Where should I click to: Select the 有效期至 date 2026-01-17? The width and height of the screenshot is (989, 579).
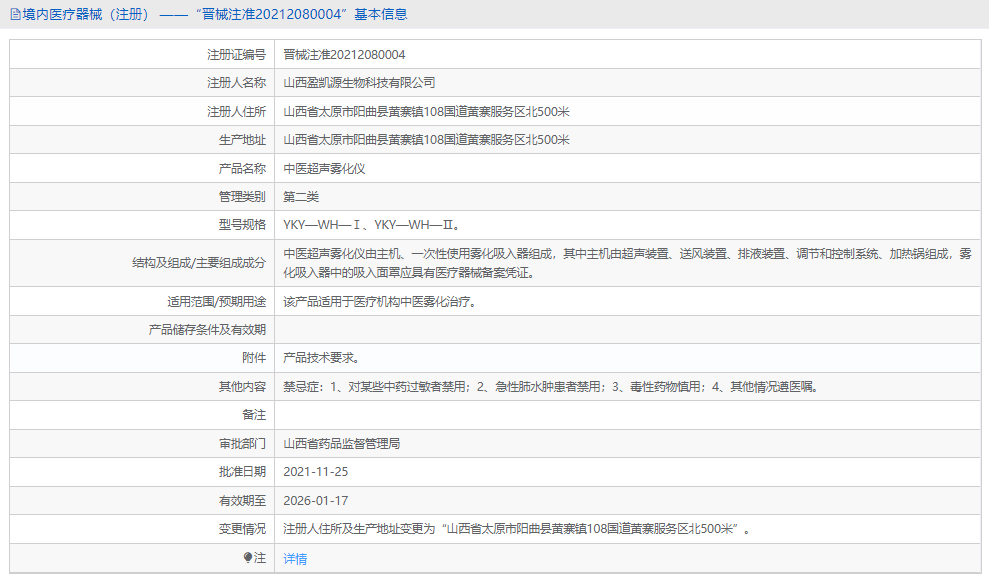[318, 499]
